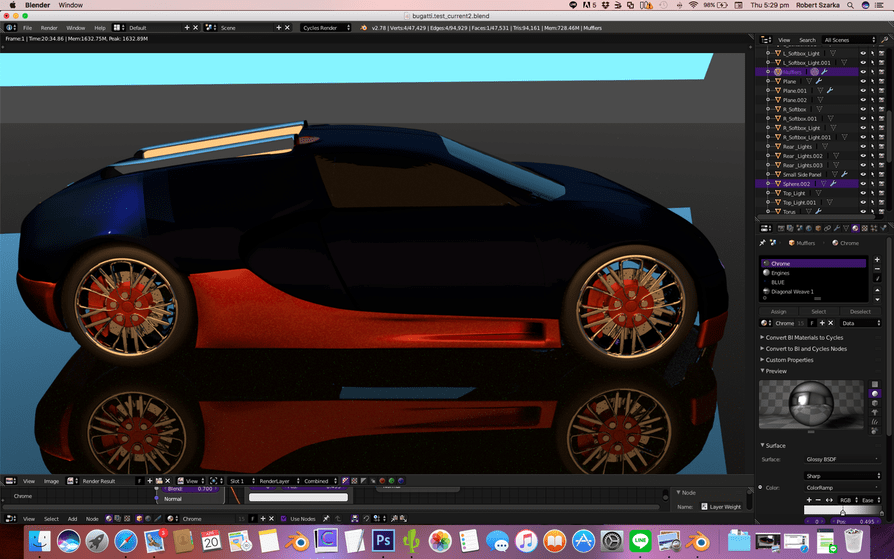
Task: Toggle viewport visibility of Rear_Lights object
Action: 863,147
